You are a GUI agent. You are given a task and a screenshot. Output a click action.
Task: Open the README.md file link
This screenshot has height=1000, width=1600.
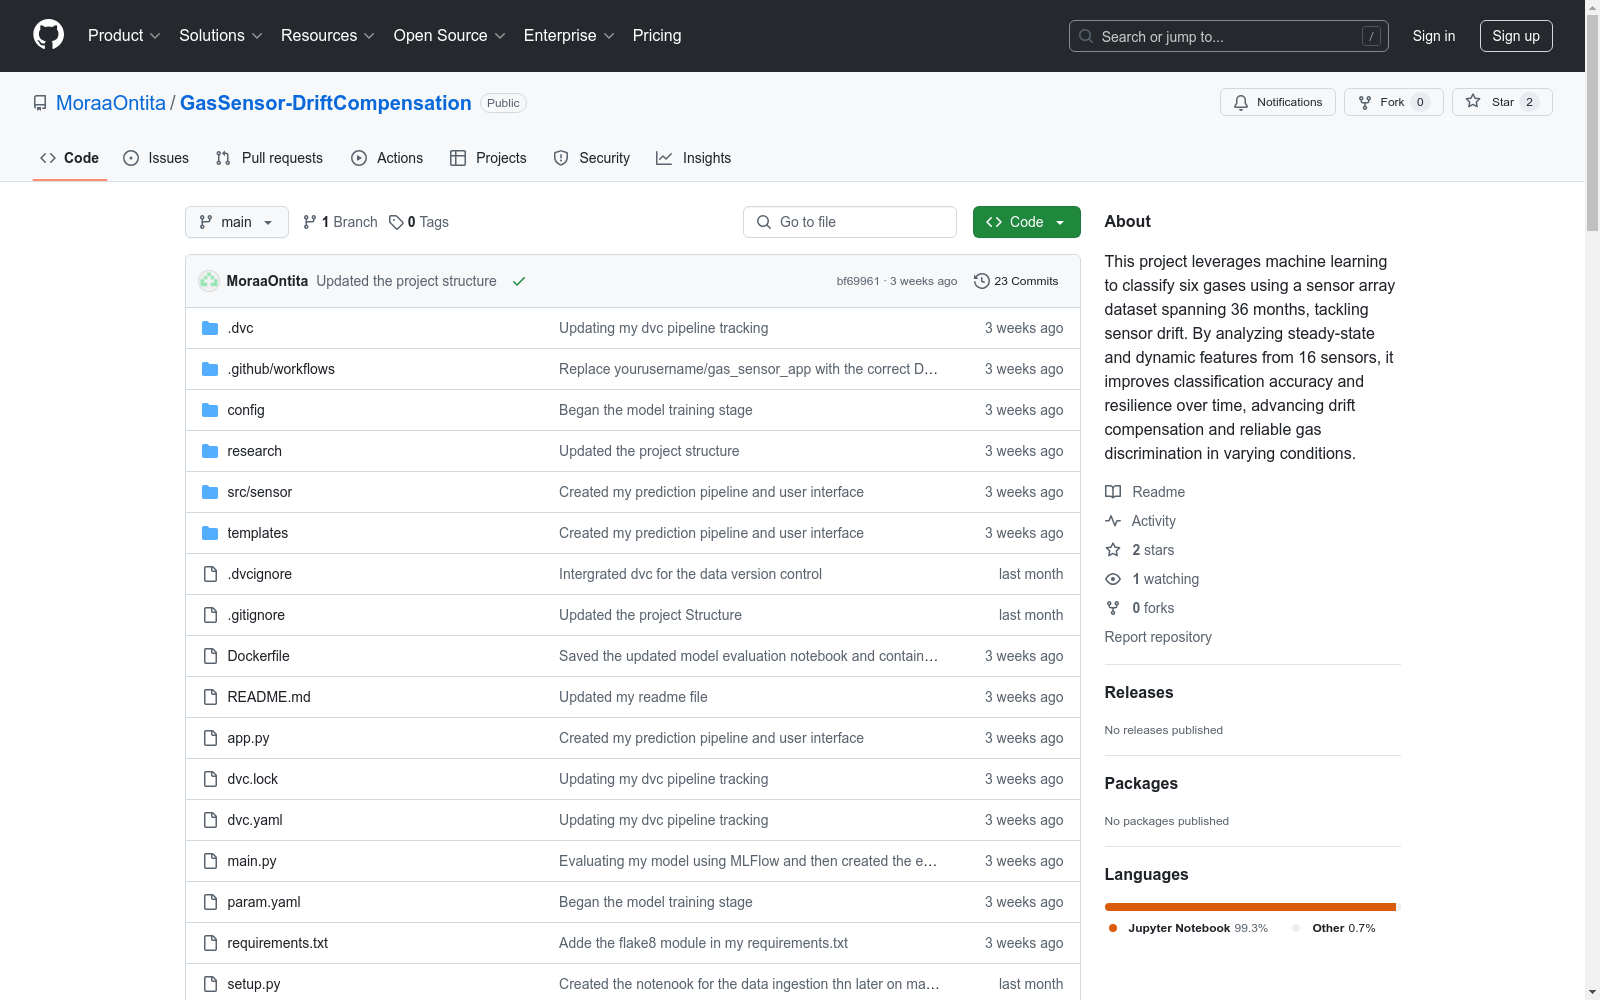pos(269,697)
